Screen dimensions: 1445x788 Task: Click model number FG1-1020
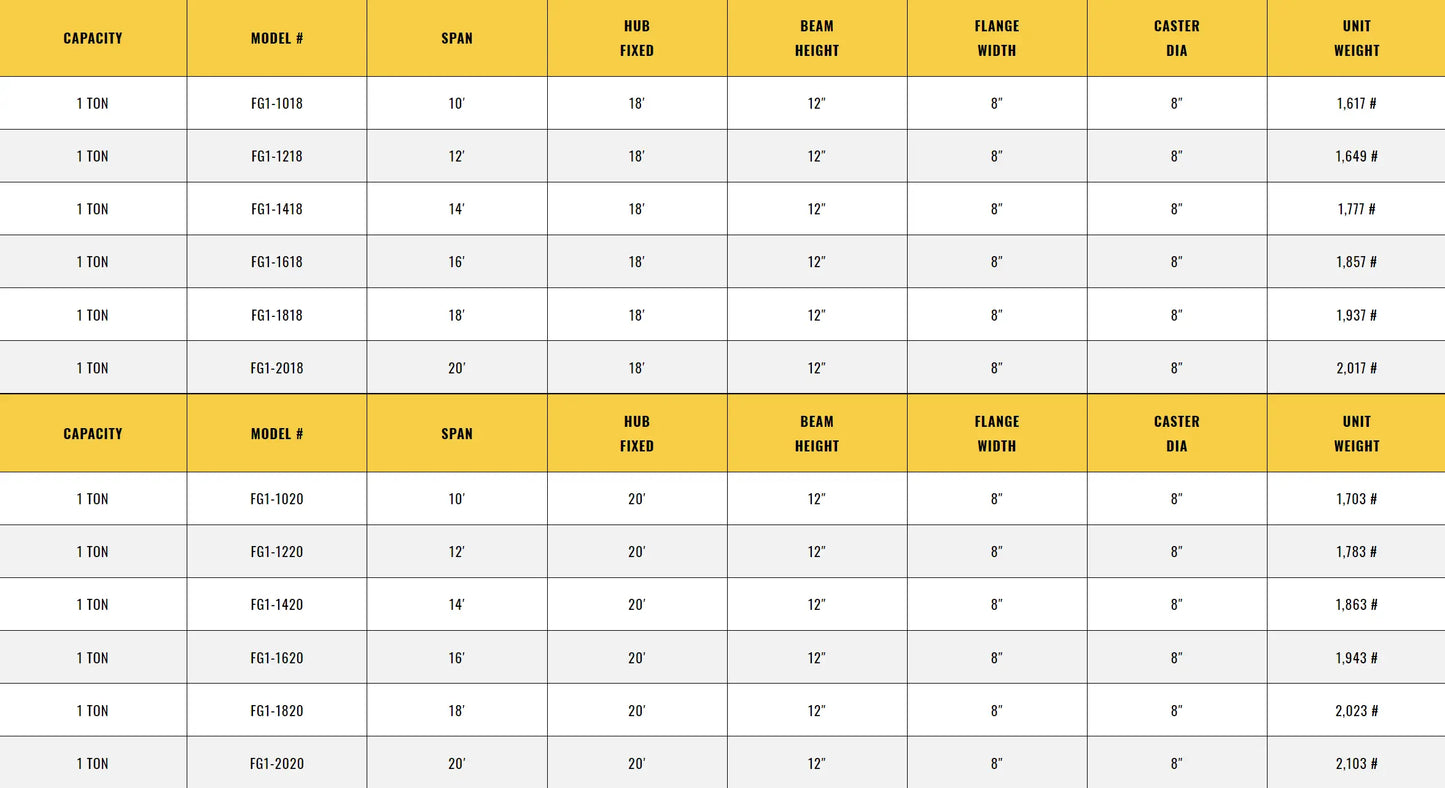point(277,499)
